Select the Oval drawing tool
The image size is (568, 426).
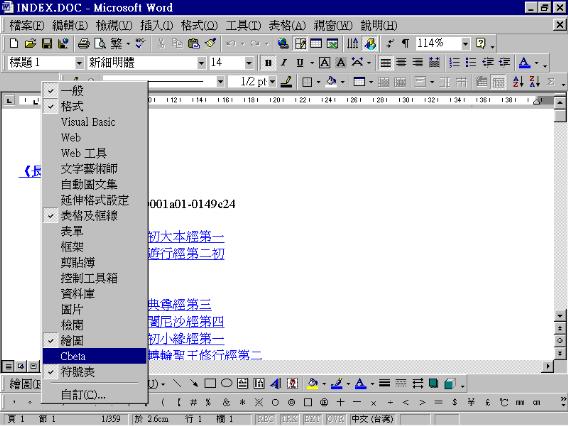(x=226, y=384)
